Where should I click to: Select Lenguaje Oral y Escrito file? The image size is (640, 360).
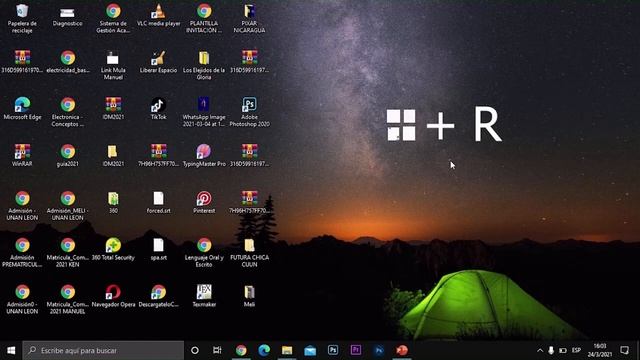point(204,252)
